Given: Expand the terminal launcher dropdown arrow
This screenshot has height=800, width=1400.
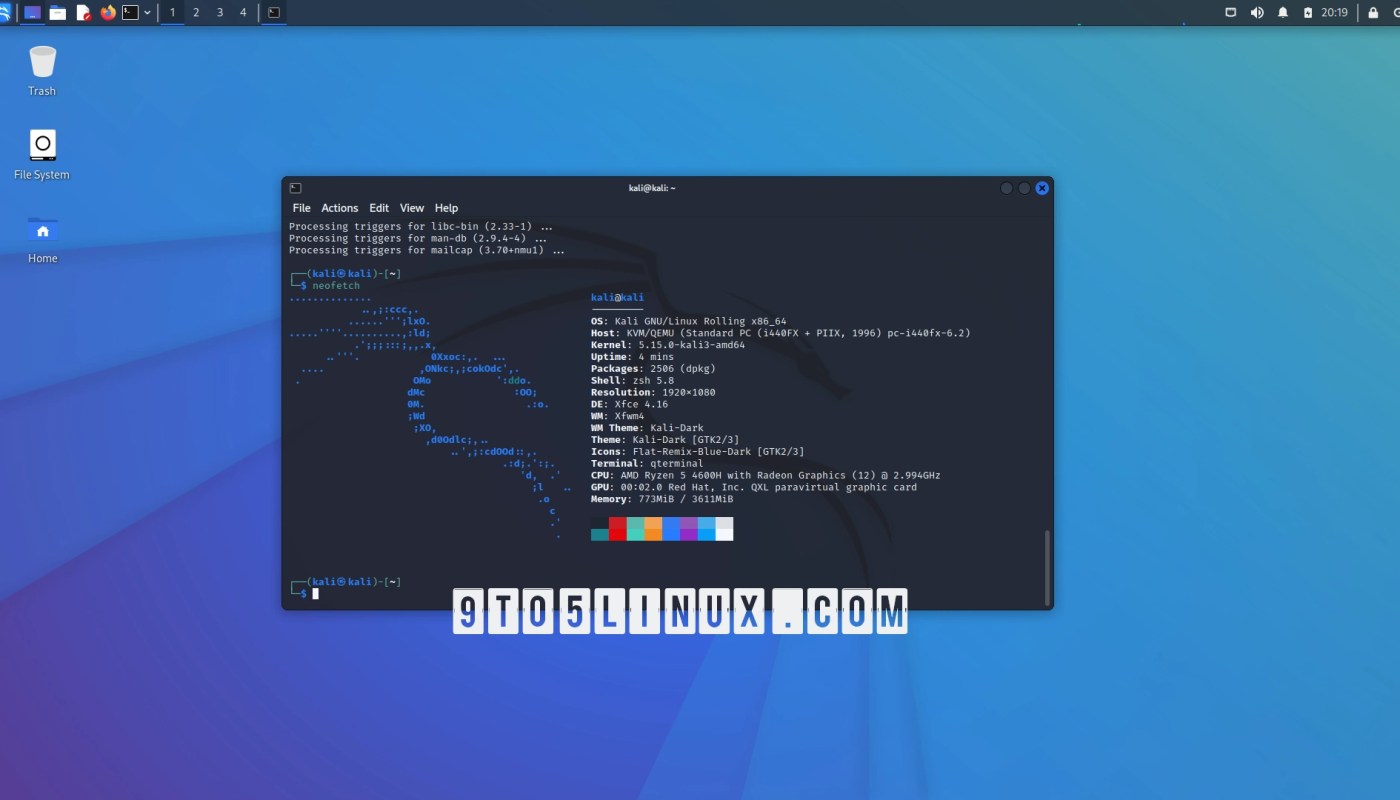Looking at the screenshot, I should click(x=148, y=13).
